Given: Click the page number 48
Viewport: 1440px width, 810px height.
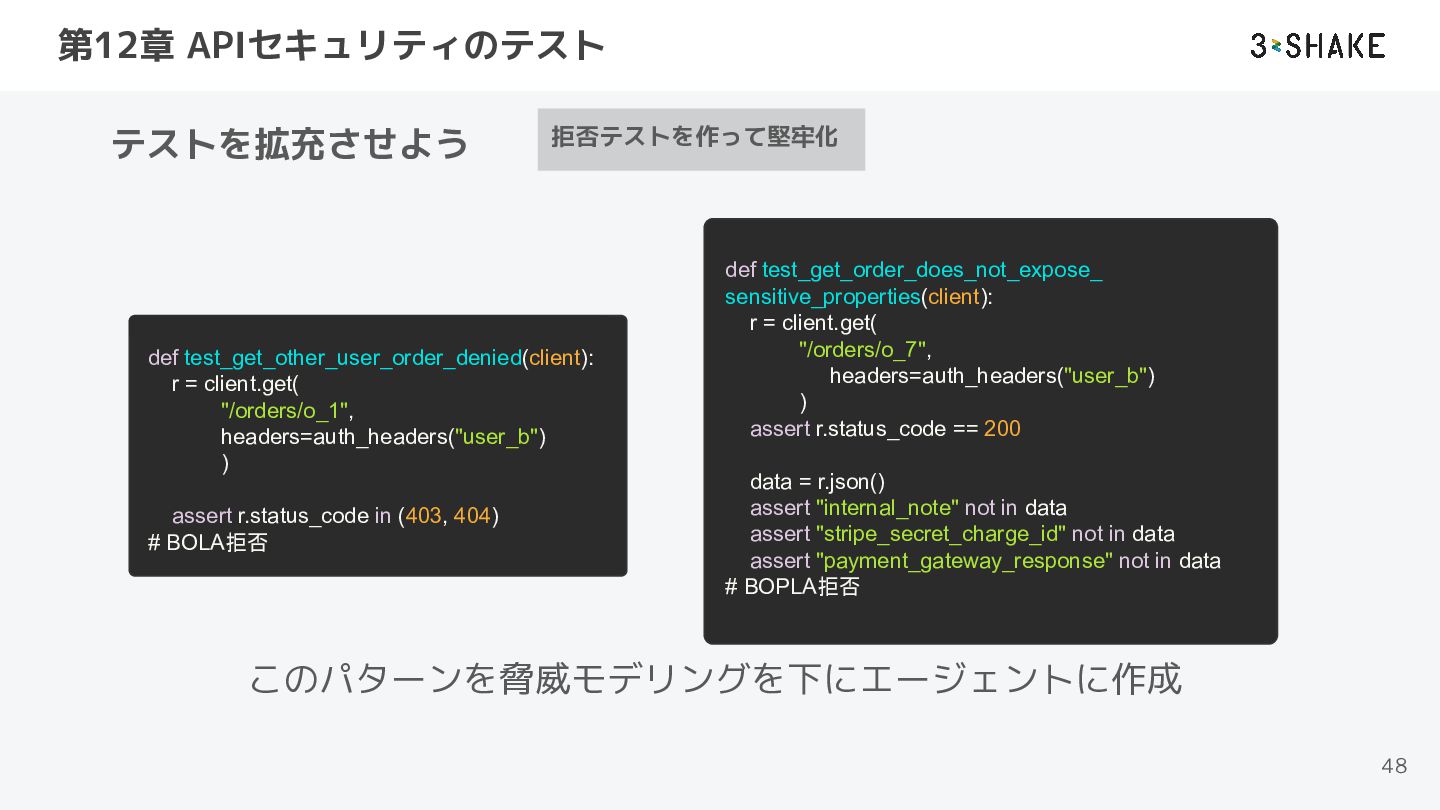Looking at the screenshot, I should point(1394,766).
